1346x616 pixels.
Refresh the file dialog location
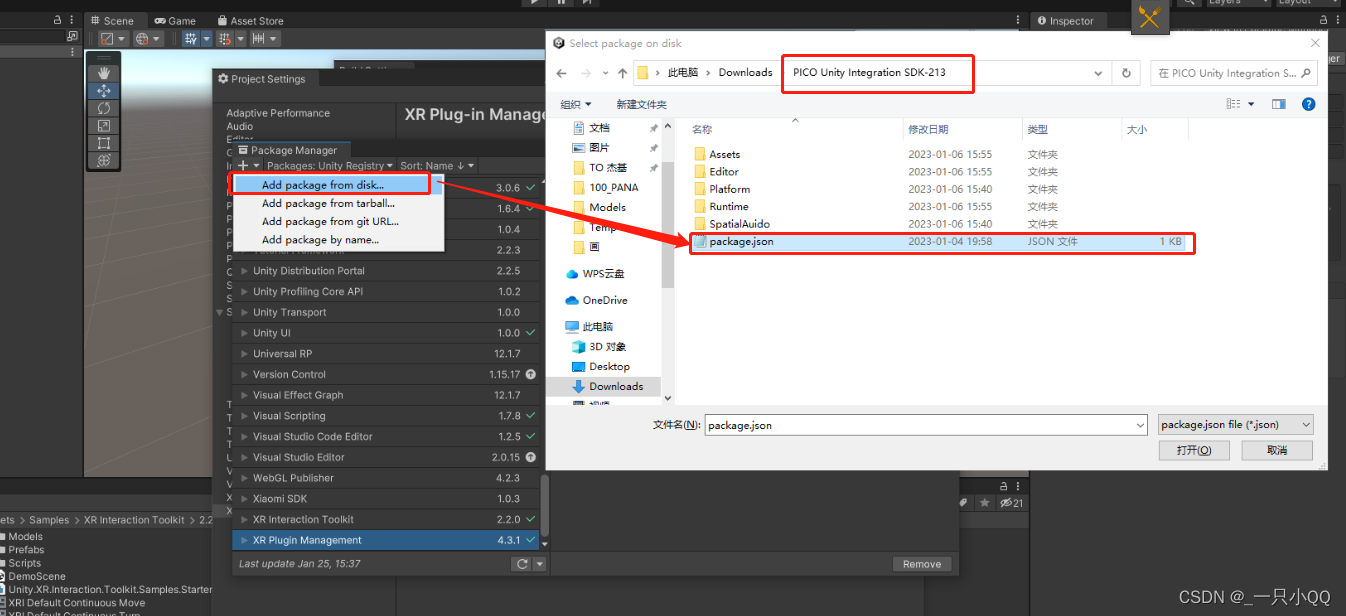pyautogui.click(x=1126, y=73)
